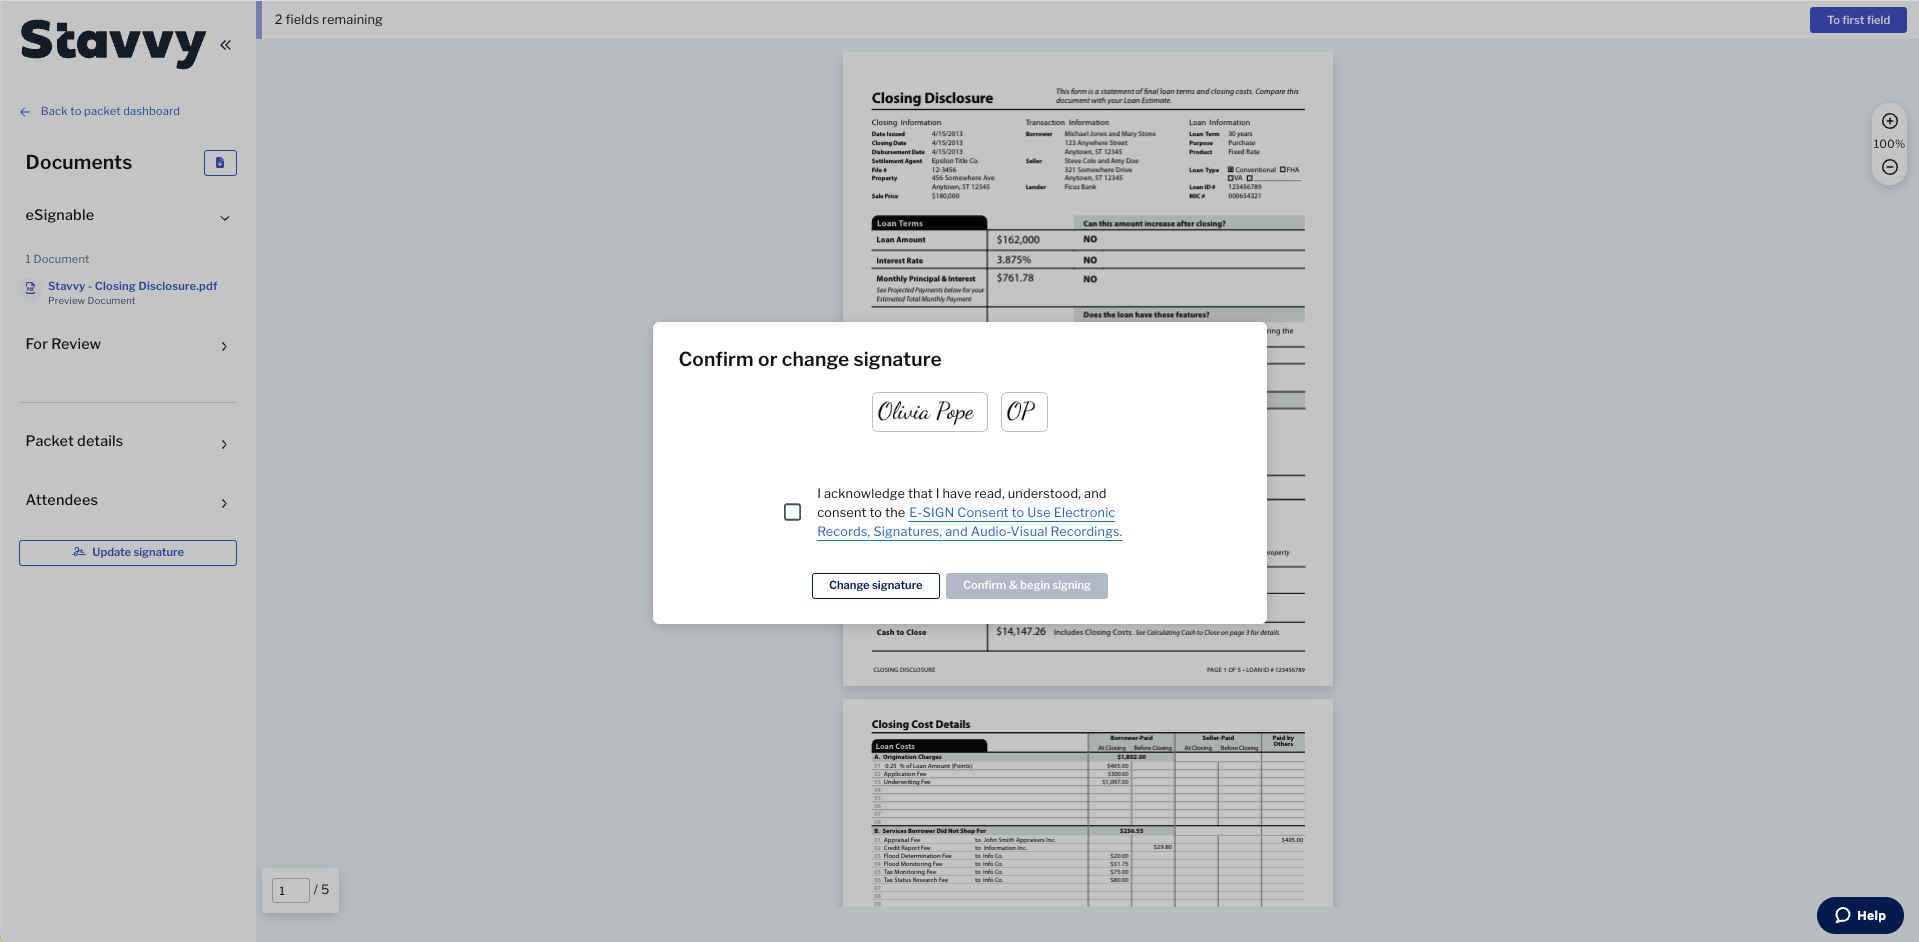Open Stavvy - Closing Disclosure.pdf

[x=132, y=286]
